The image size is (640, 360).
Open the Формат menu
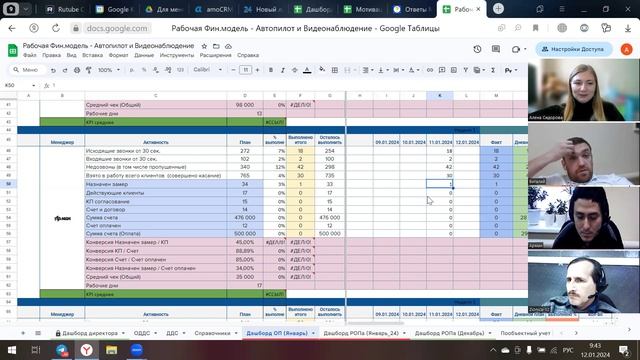pos(118,55)
